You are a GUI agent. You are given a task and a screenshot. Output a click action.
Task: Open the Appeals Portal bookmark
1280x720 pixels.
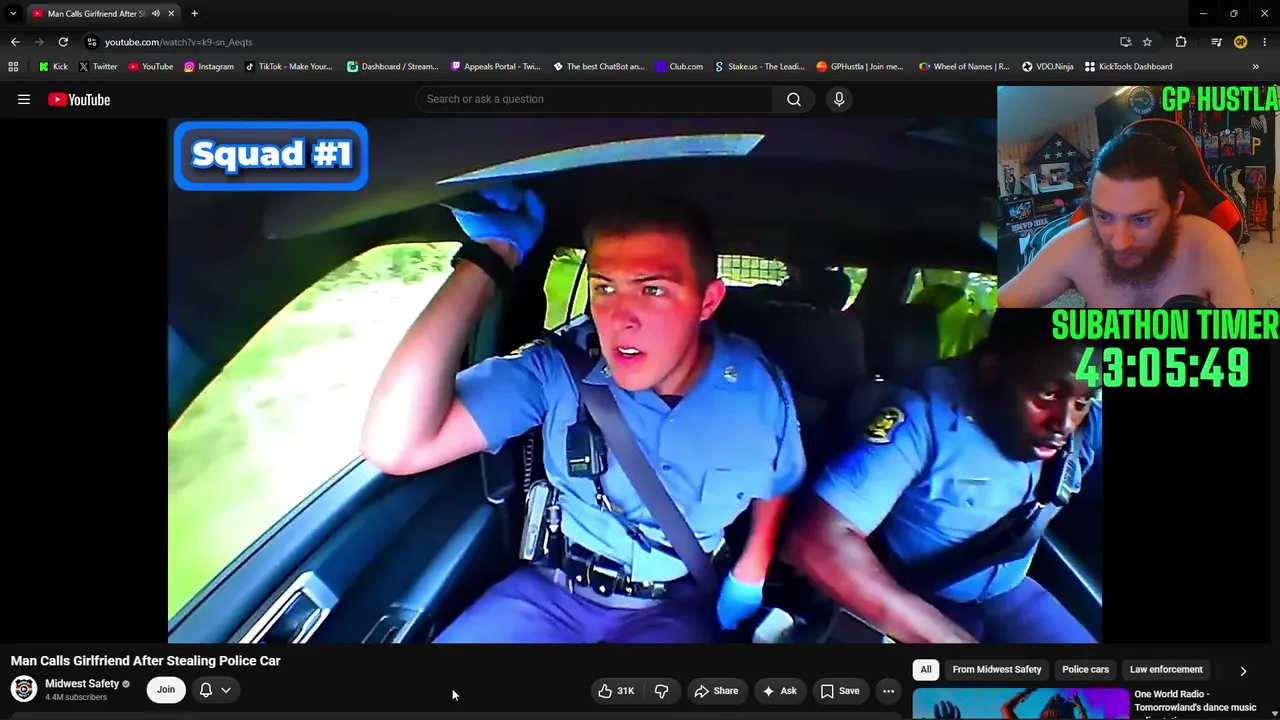495,67
